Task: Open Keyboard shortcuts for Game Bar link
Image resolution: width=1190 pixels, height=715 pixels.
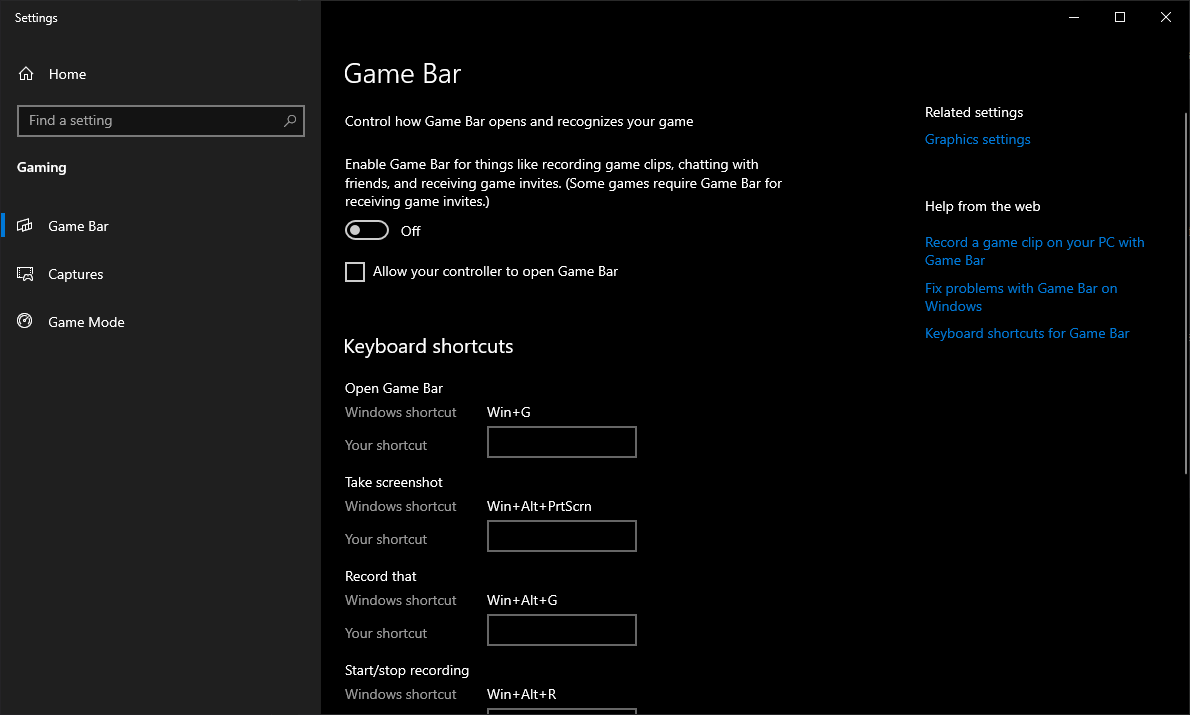Action: coord(1026,333)
